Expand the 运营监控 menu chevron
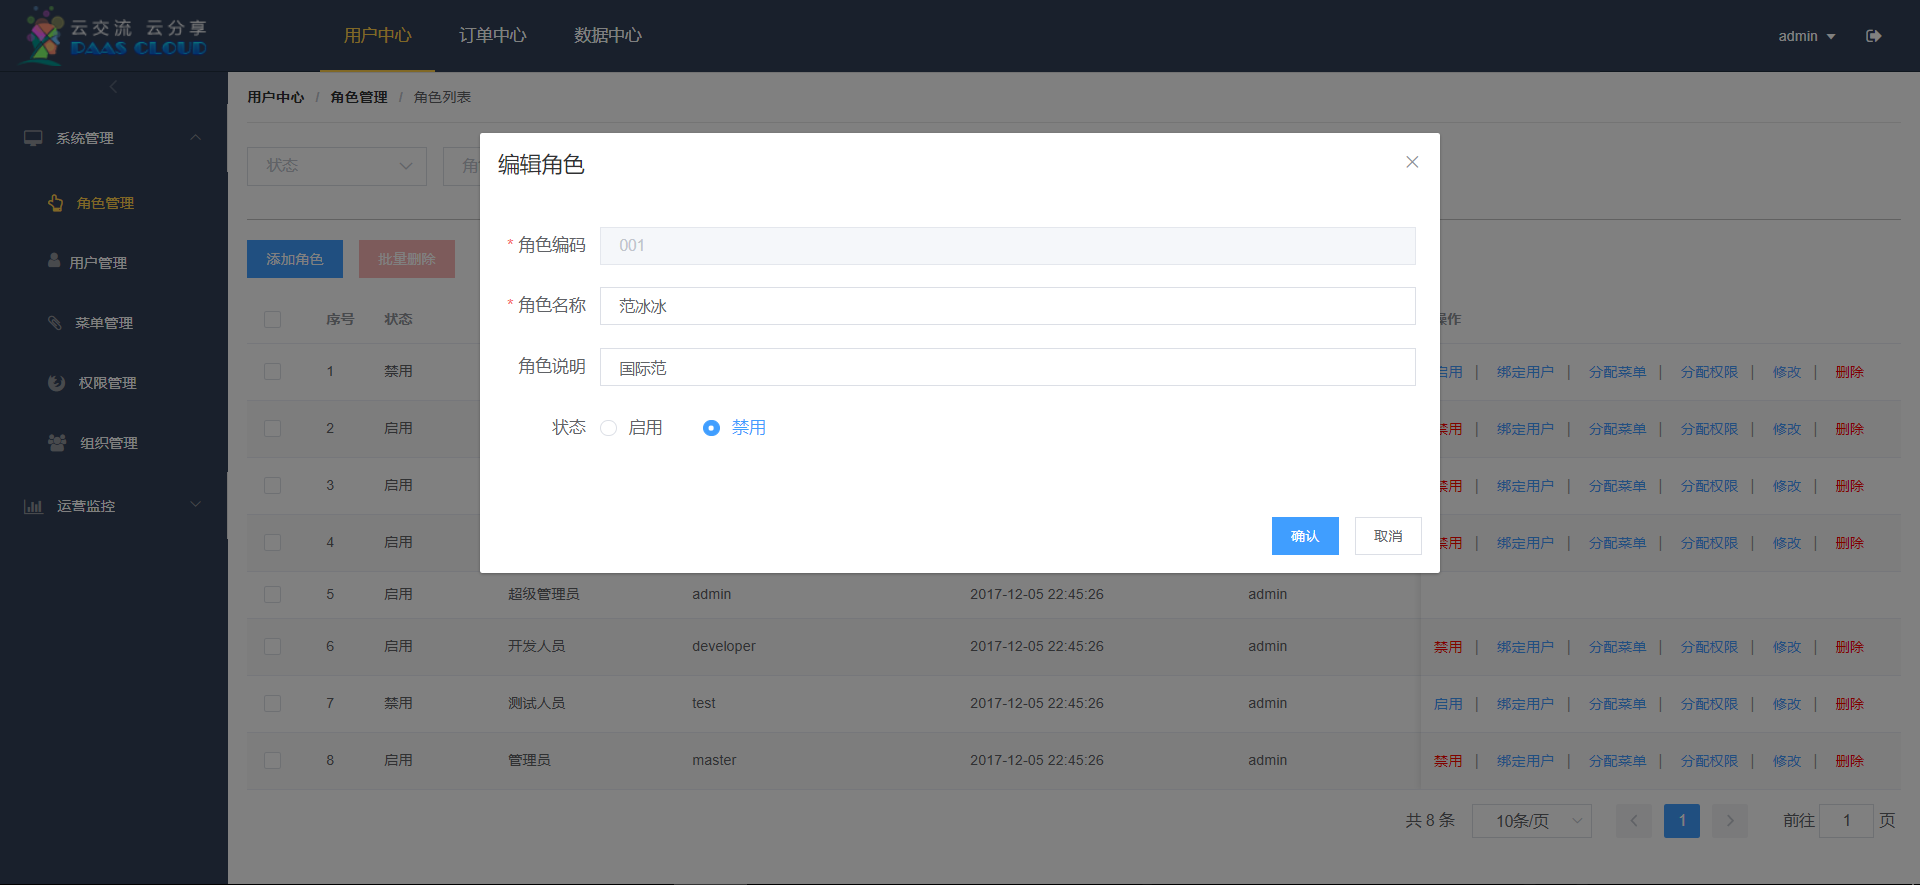The image size is (1920, 885). pos(196,505)
